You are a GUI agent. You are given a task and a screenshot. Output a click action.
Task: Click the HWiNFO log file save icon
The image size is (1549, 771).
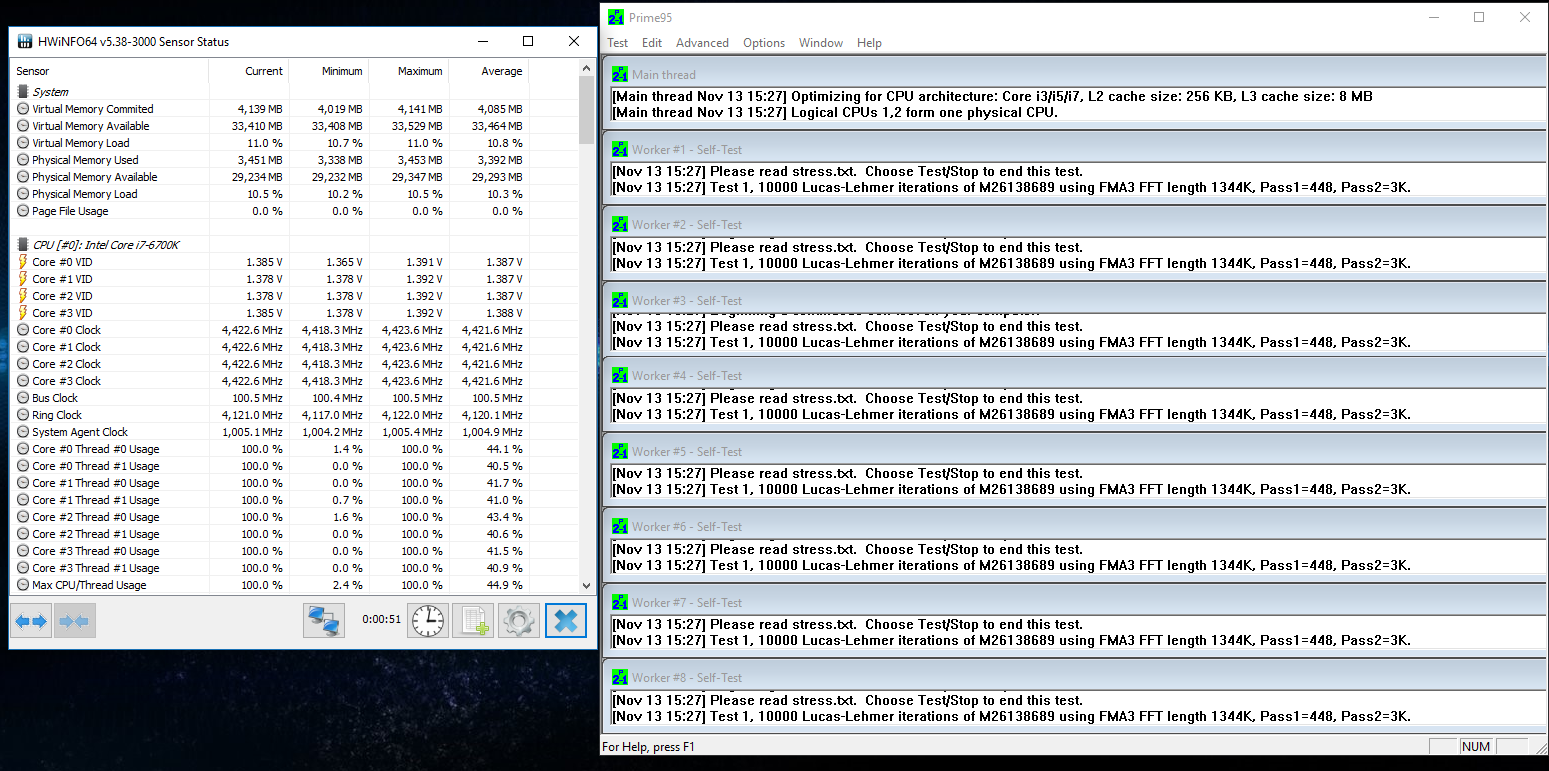coord(473,621)
